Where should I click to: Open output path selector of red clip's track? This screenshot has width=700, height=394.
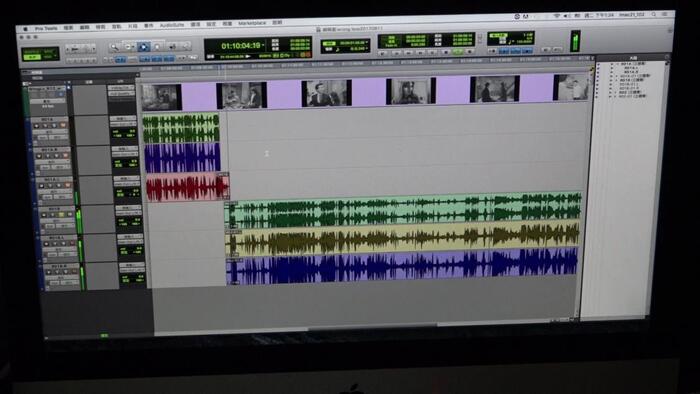(x=126, y=184)
